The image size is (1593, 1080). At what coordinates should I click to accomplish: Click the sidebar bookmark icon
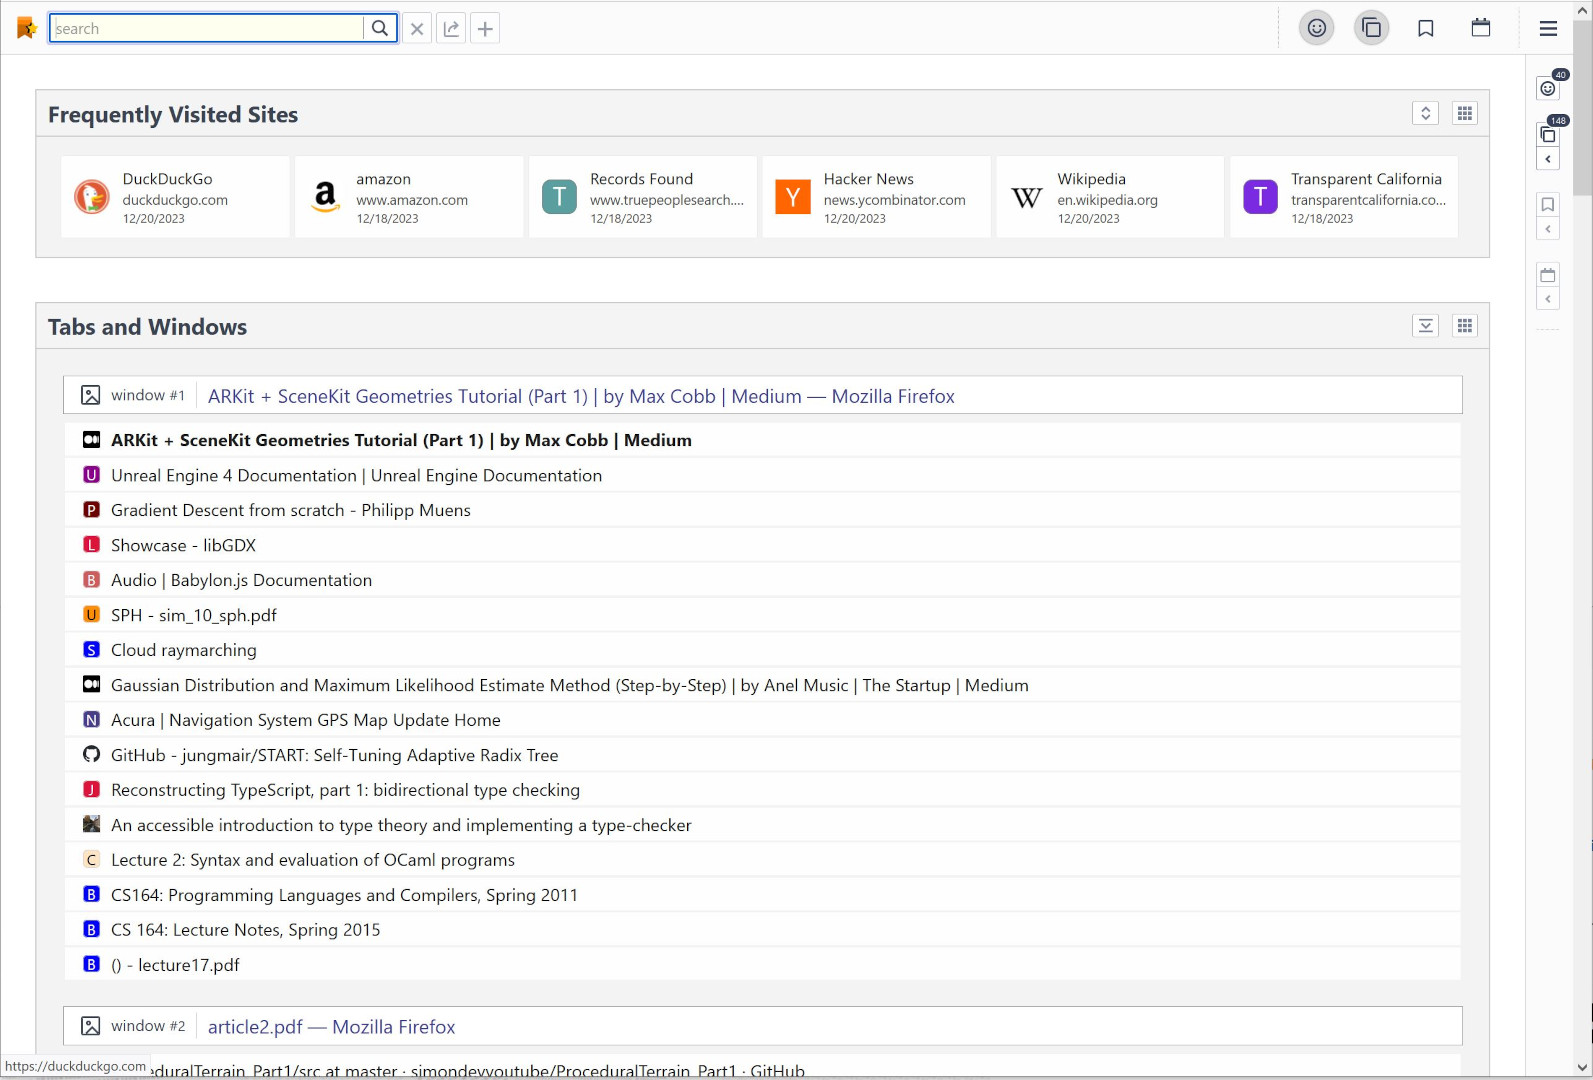(x=1548, y=204)
